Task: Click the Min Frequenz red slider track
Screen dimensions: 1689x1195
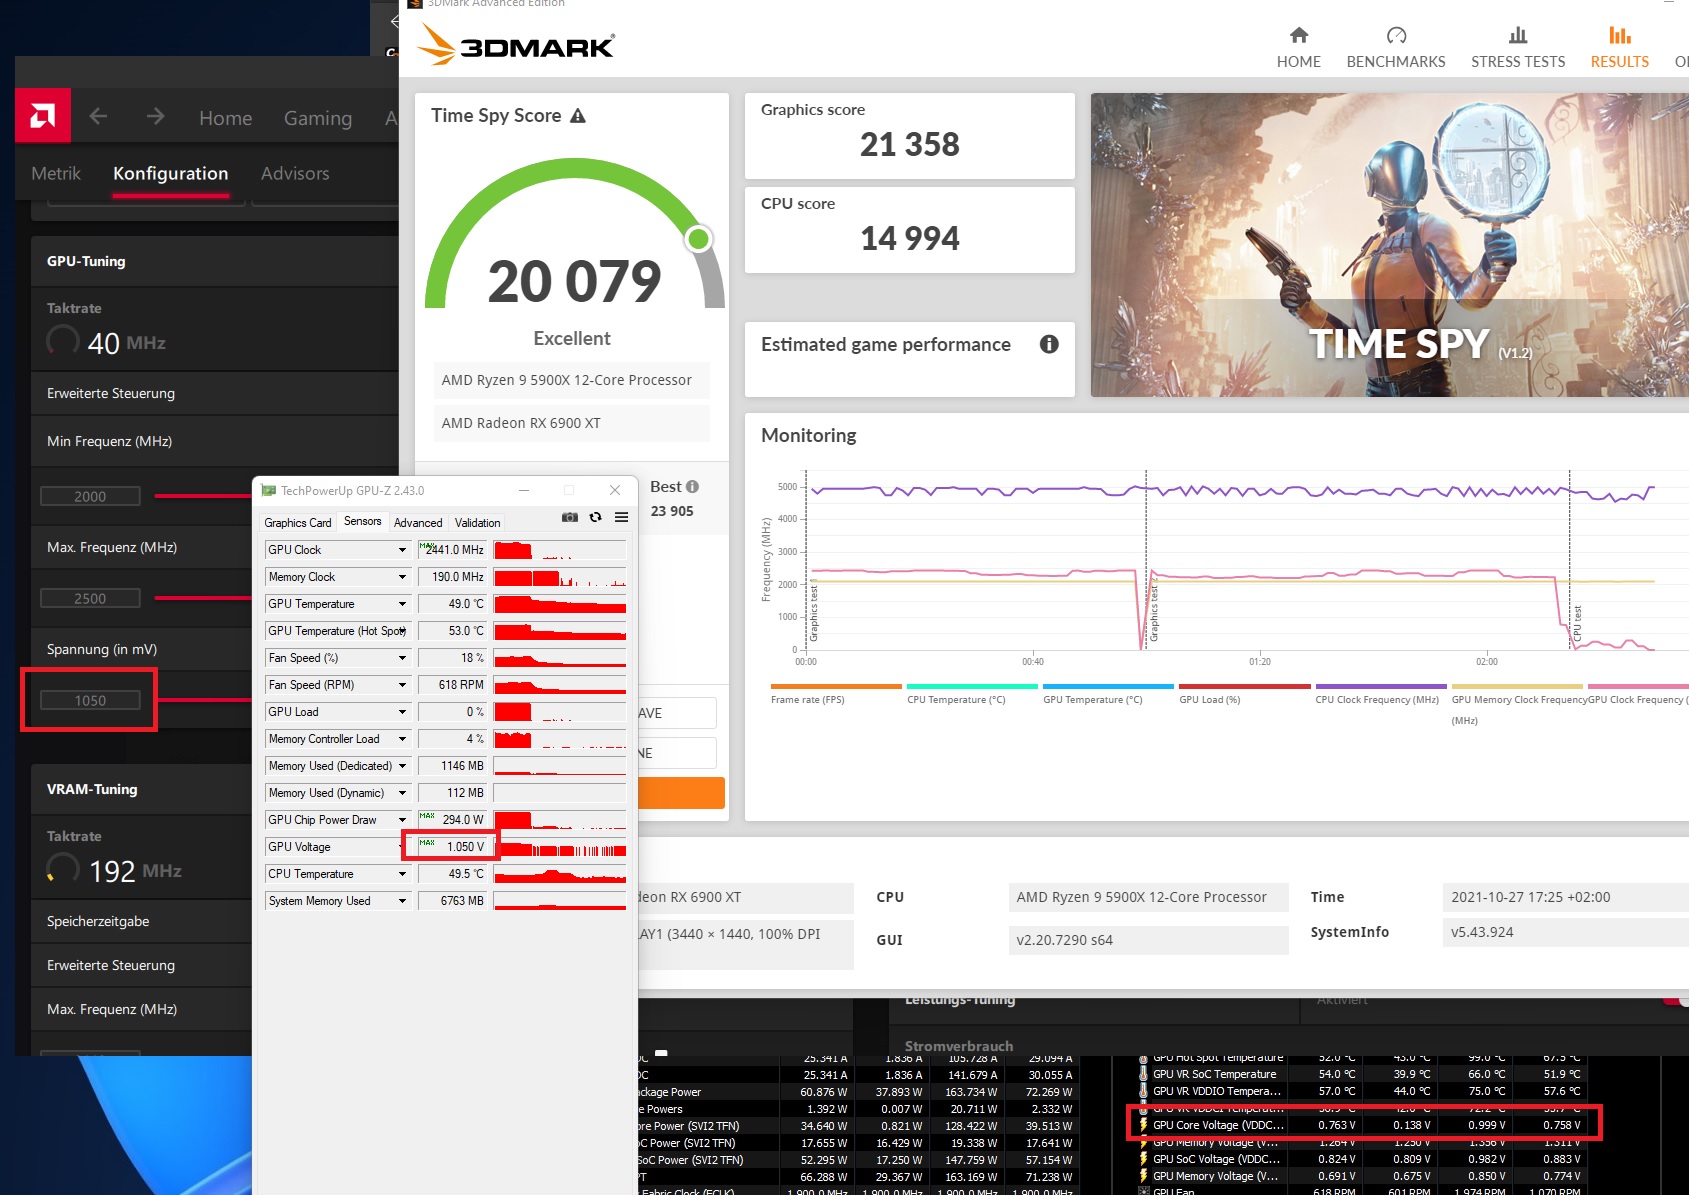Action: 203,496
